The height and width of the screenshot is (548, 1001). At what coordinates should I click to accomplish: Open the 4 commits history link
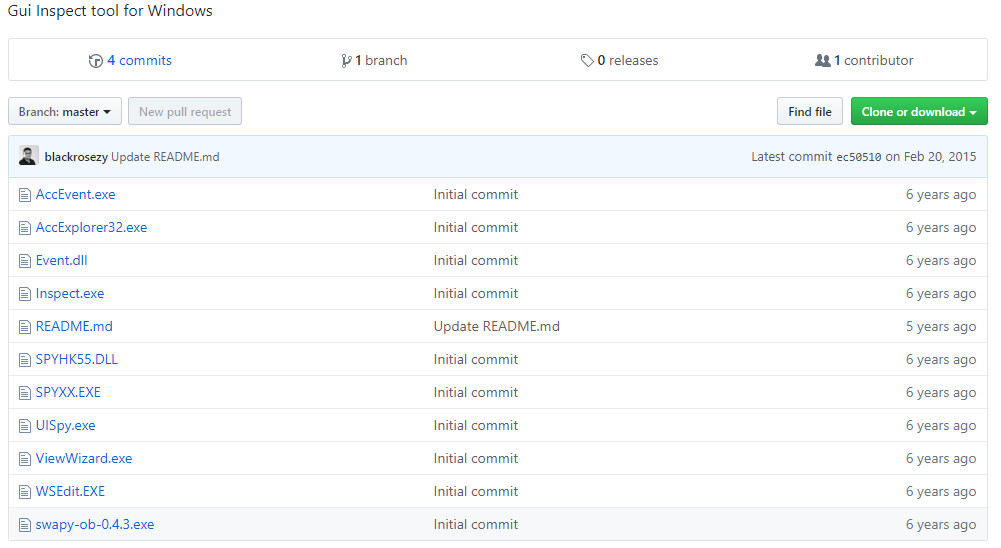pos(139,61)
